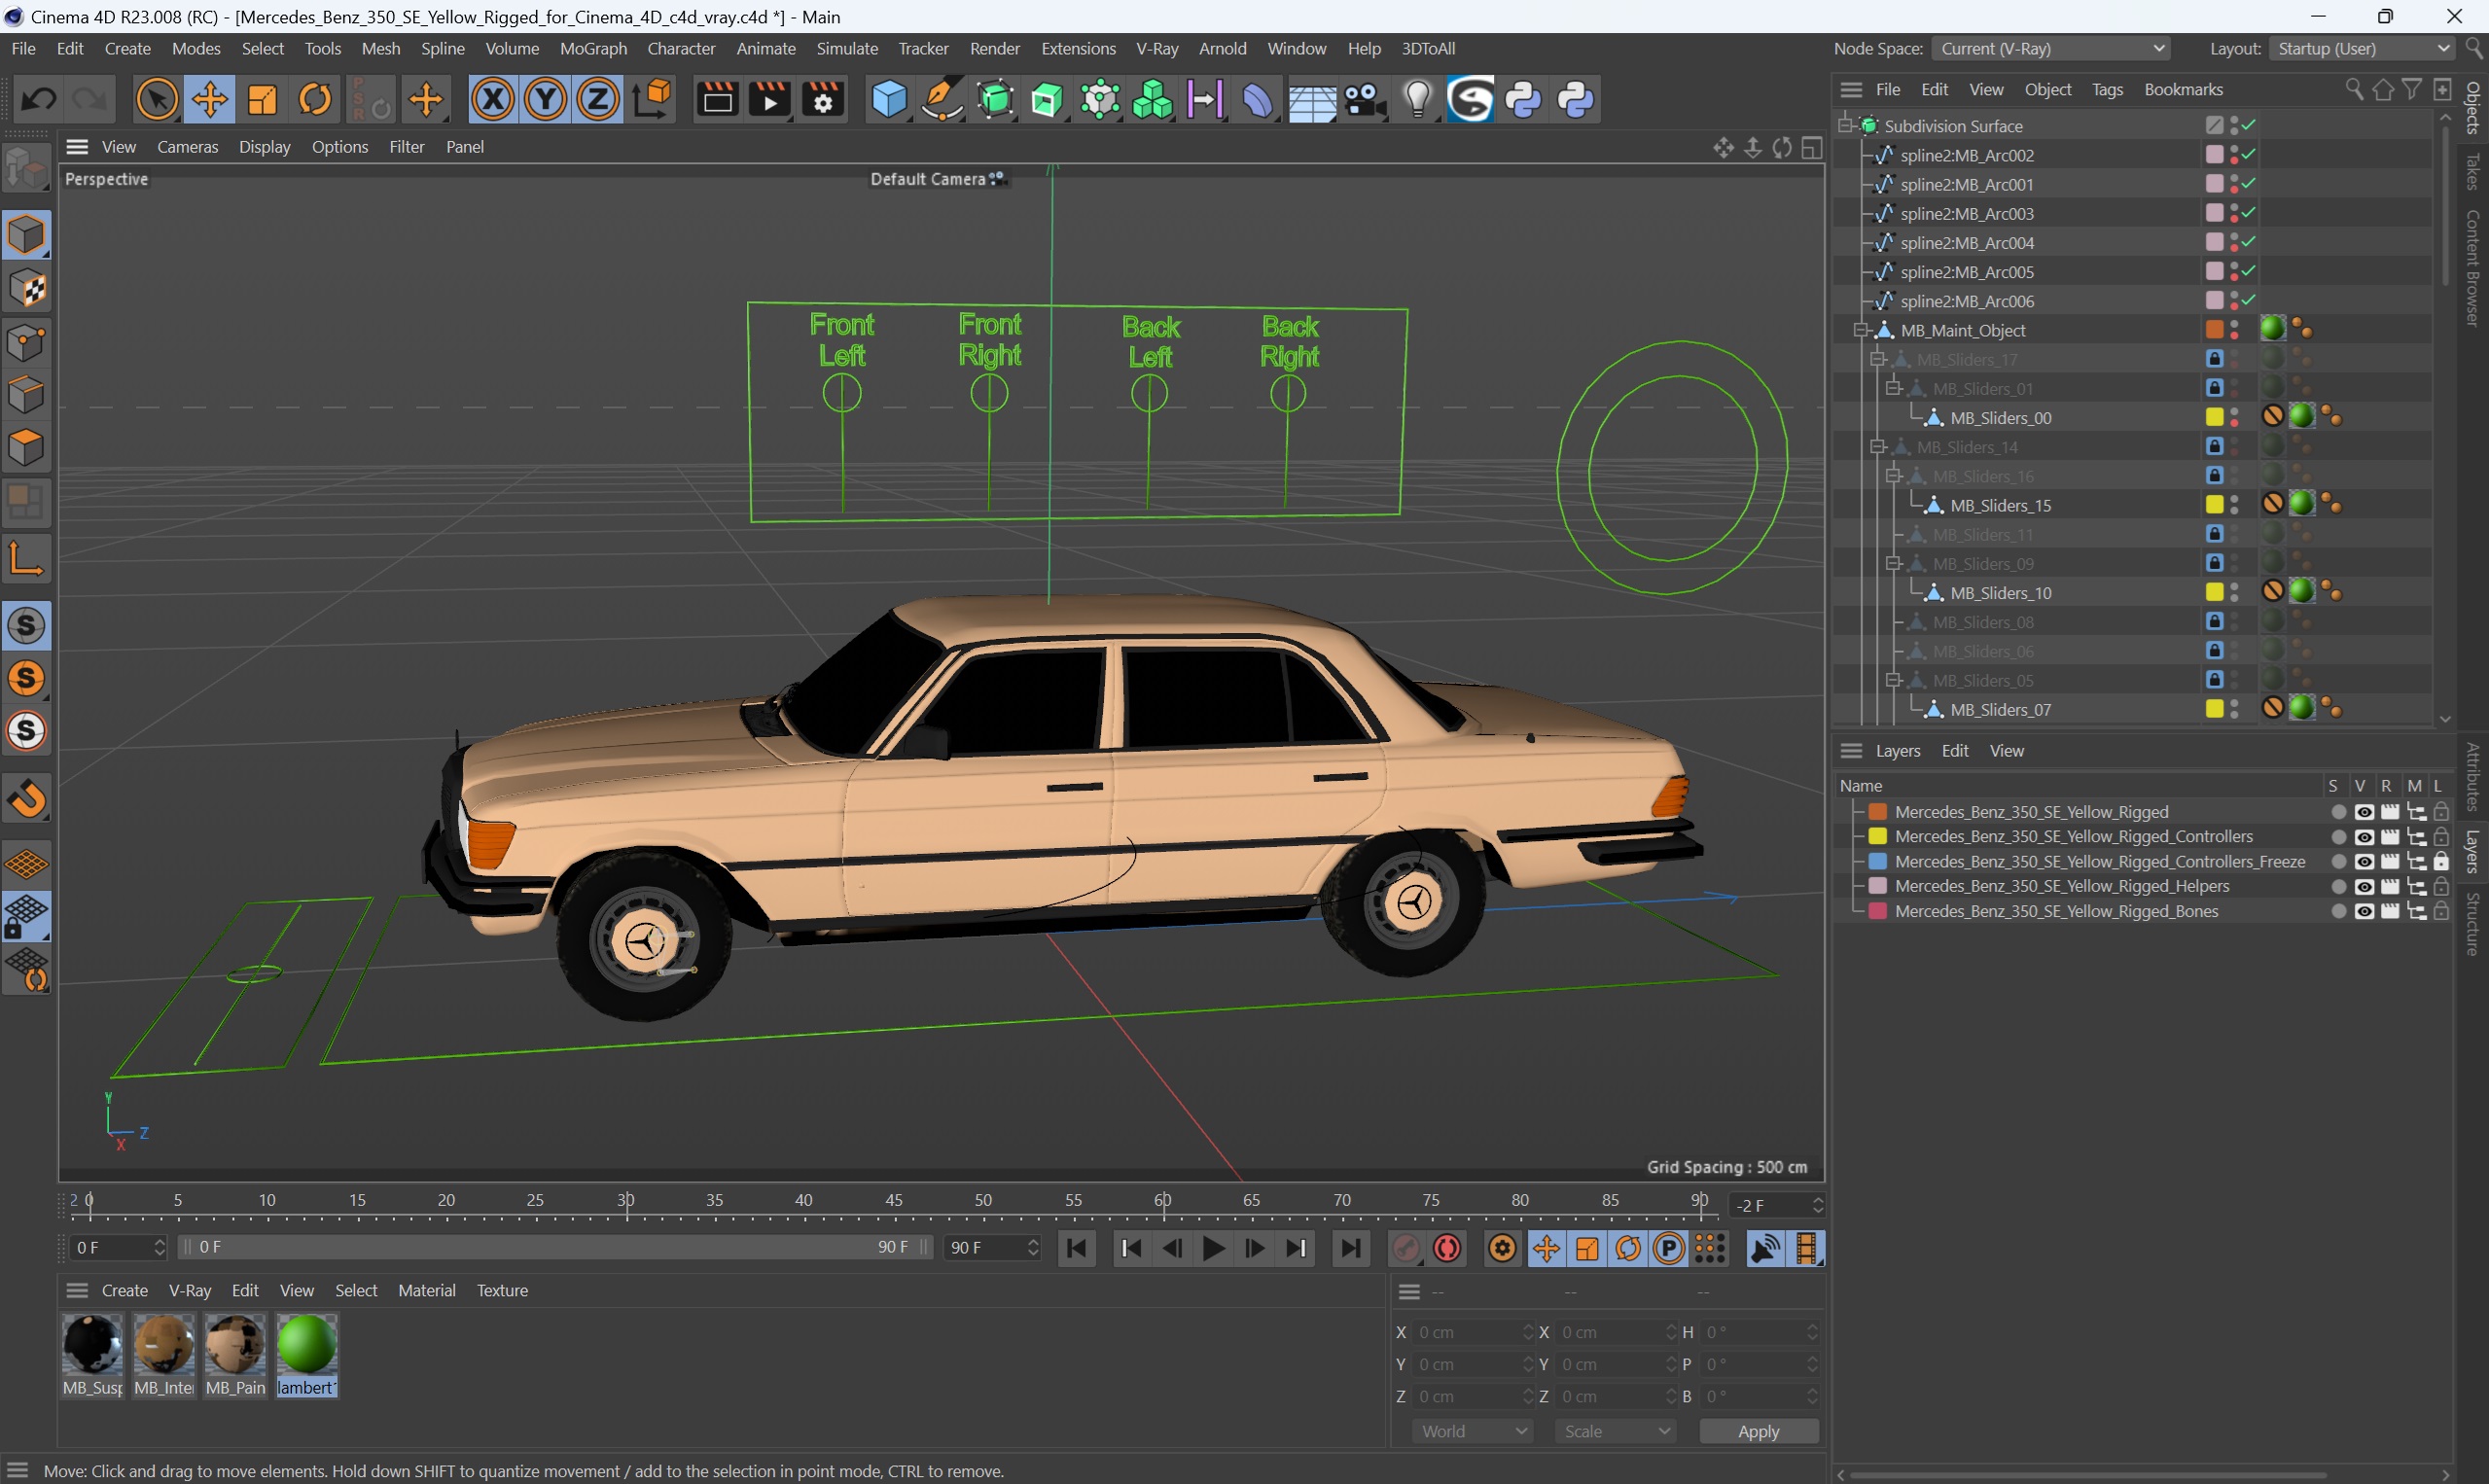Toggle X axis lock
The image size is (2489, 1484).
(x=493, y=99)
